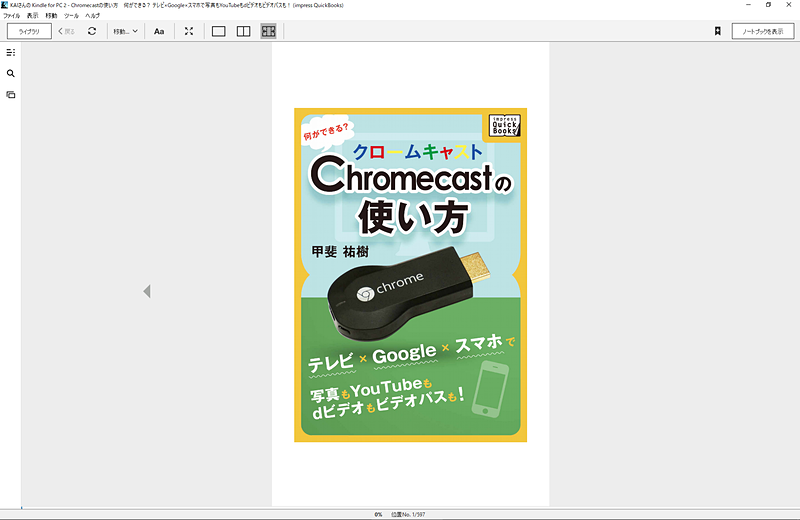
Task: Click the previous page arrow
Action: (147, 291)
